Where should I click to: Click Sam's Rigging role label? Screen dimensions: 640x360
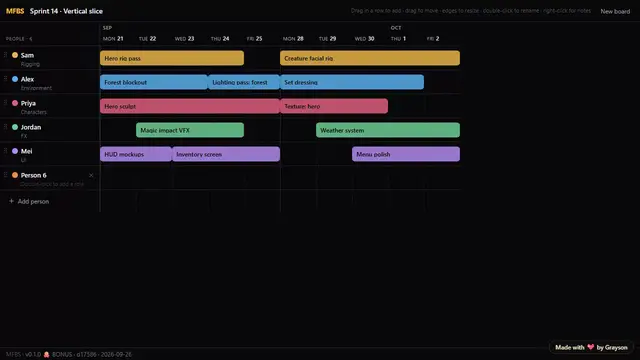pyautogui.click(x=30, y=64)
